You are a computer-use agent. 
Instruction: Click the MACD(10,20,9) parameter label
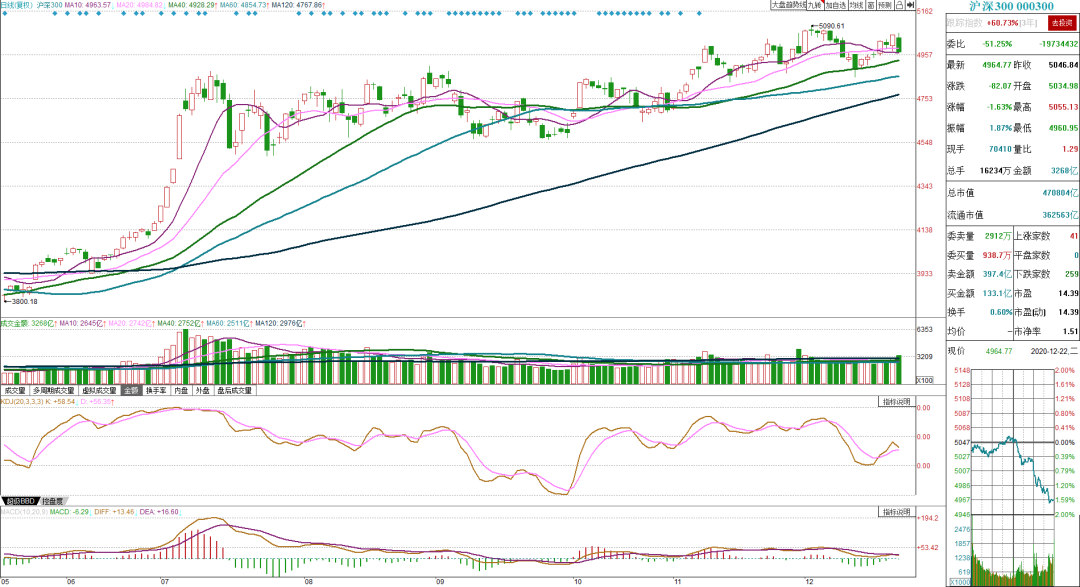coord(24,512)
